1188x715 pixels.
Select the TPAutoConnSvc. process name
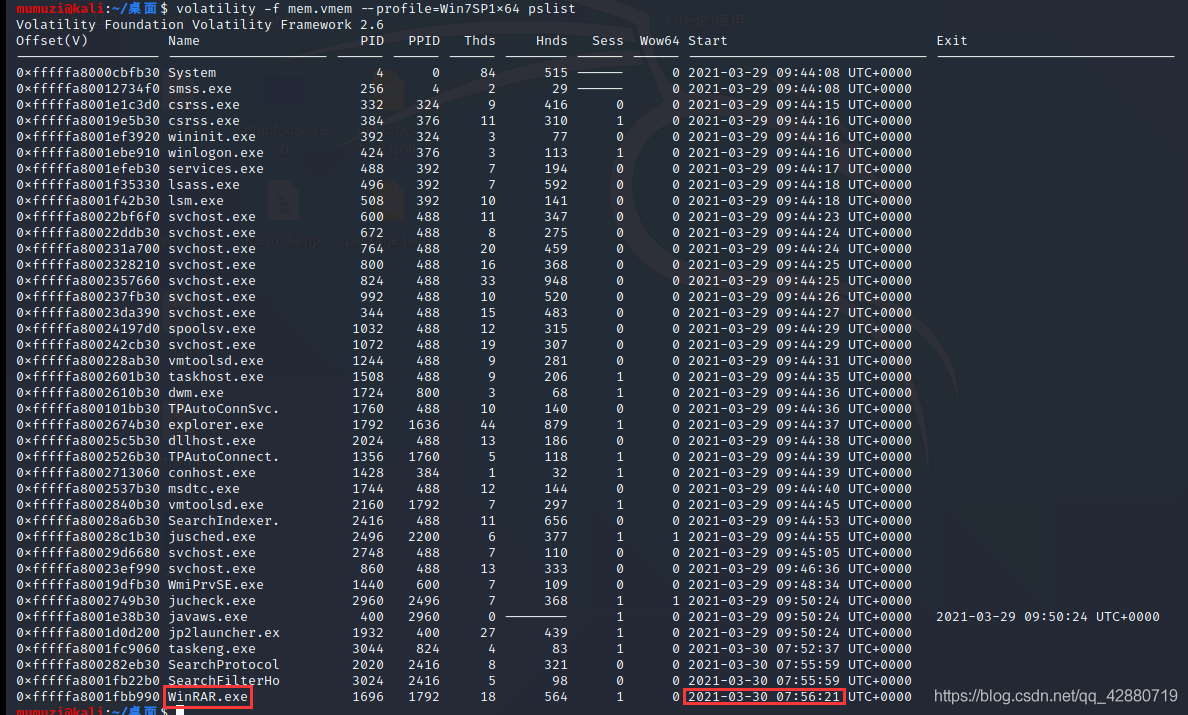pyautogui.click(x=224, y=408)
